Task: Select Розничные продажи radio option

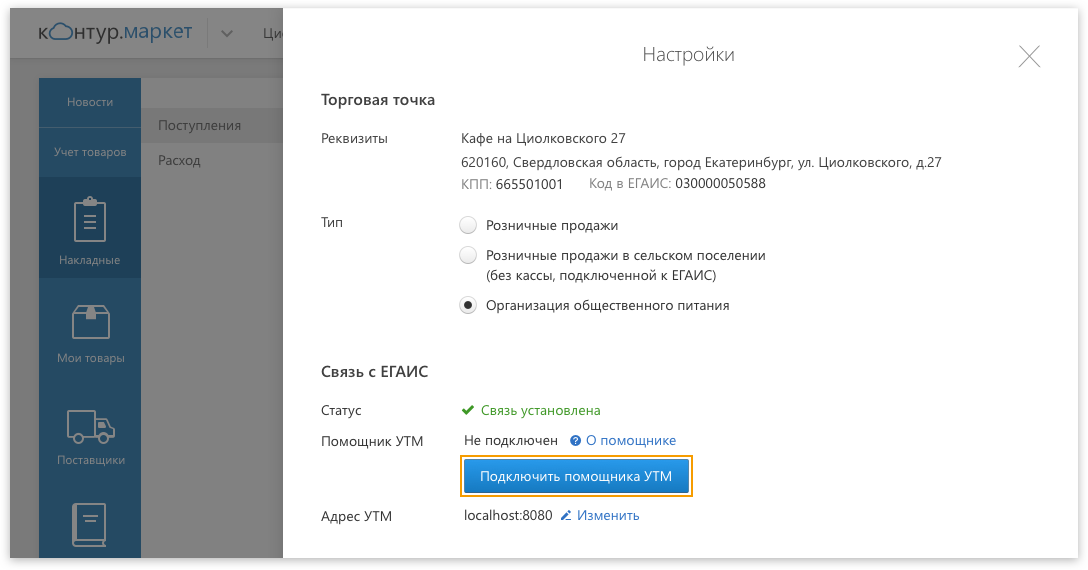Action: [468, 226]
